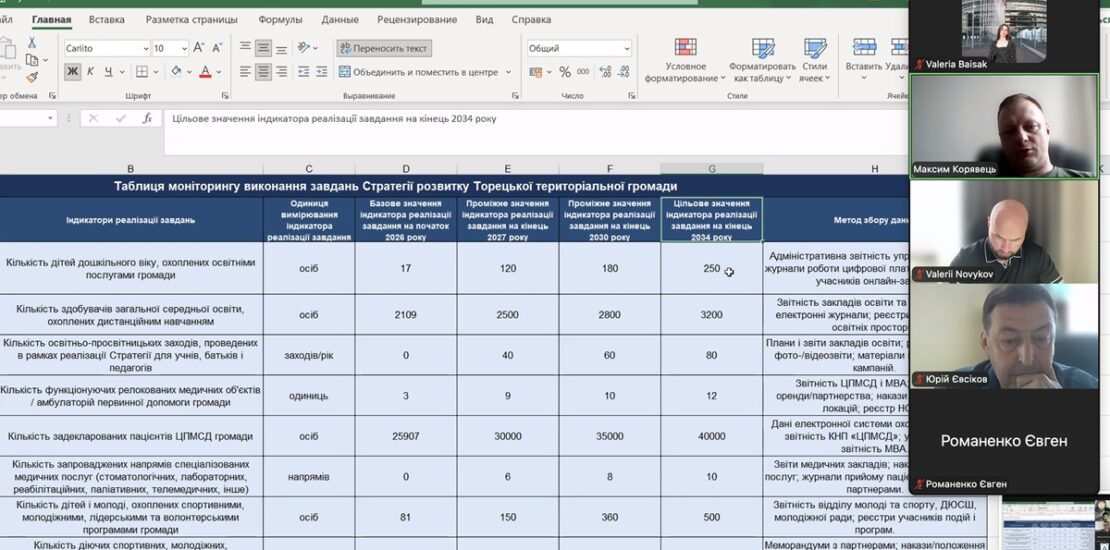Decrease decimal places
This screenshot has height=550, width=1110.
(624, 71)
